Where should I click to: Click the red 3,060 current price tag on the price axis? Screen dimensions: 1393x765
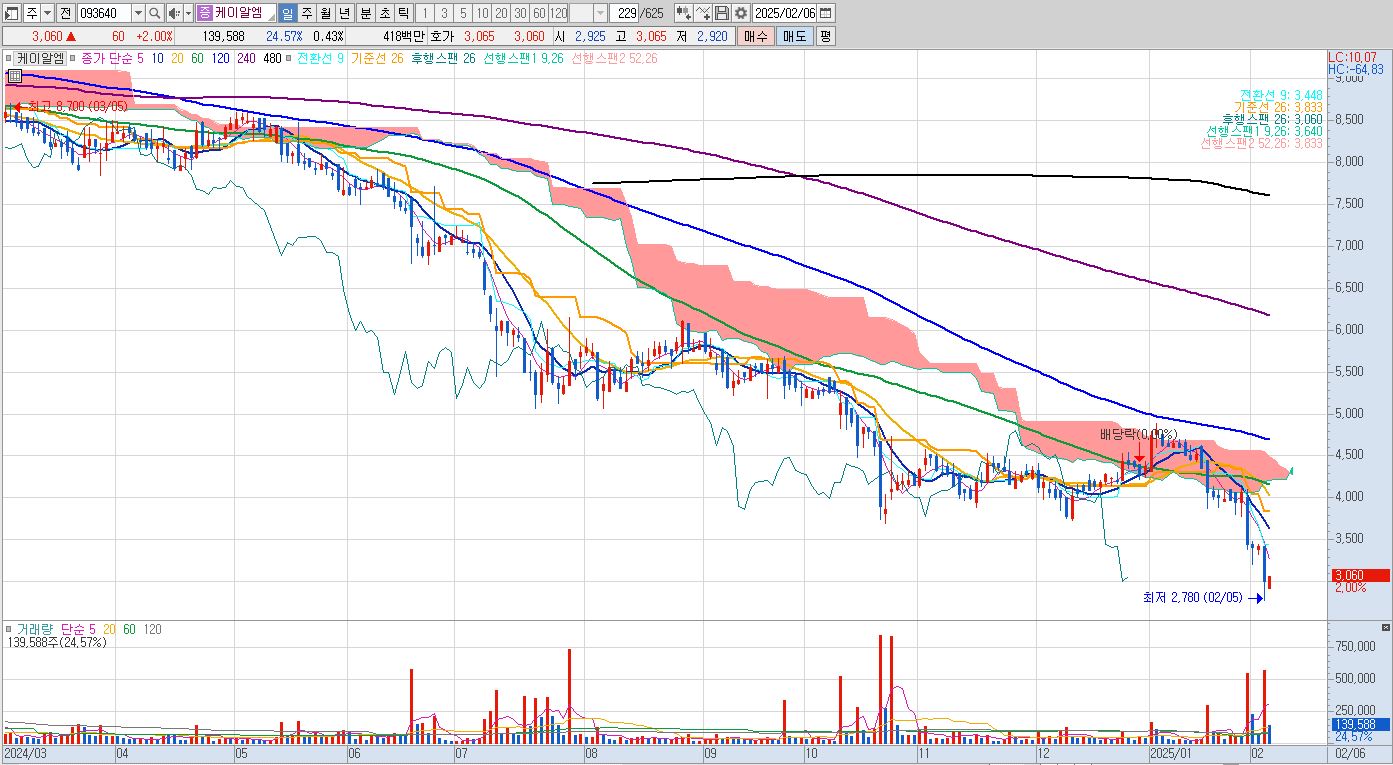(x=1360, y=575)
